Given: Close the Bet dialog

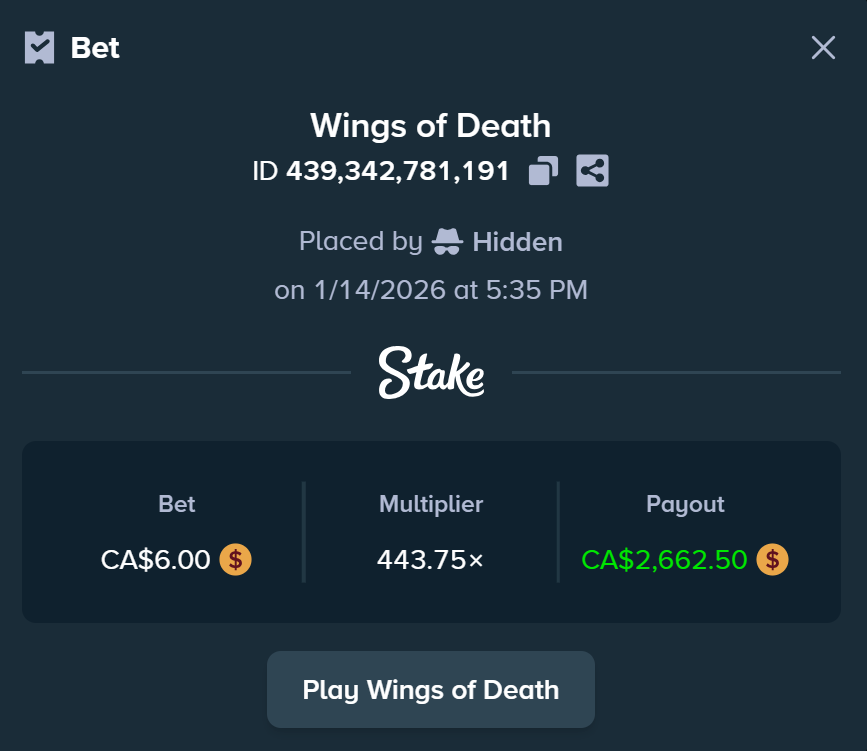Looking at the screenshot, I should [x=823, y=47].
